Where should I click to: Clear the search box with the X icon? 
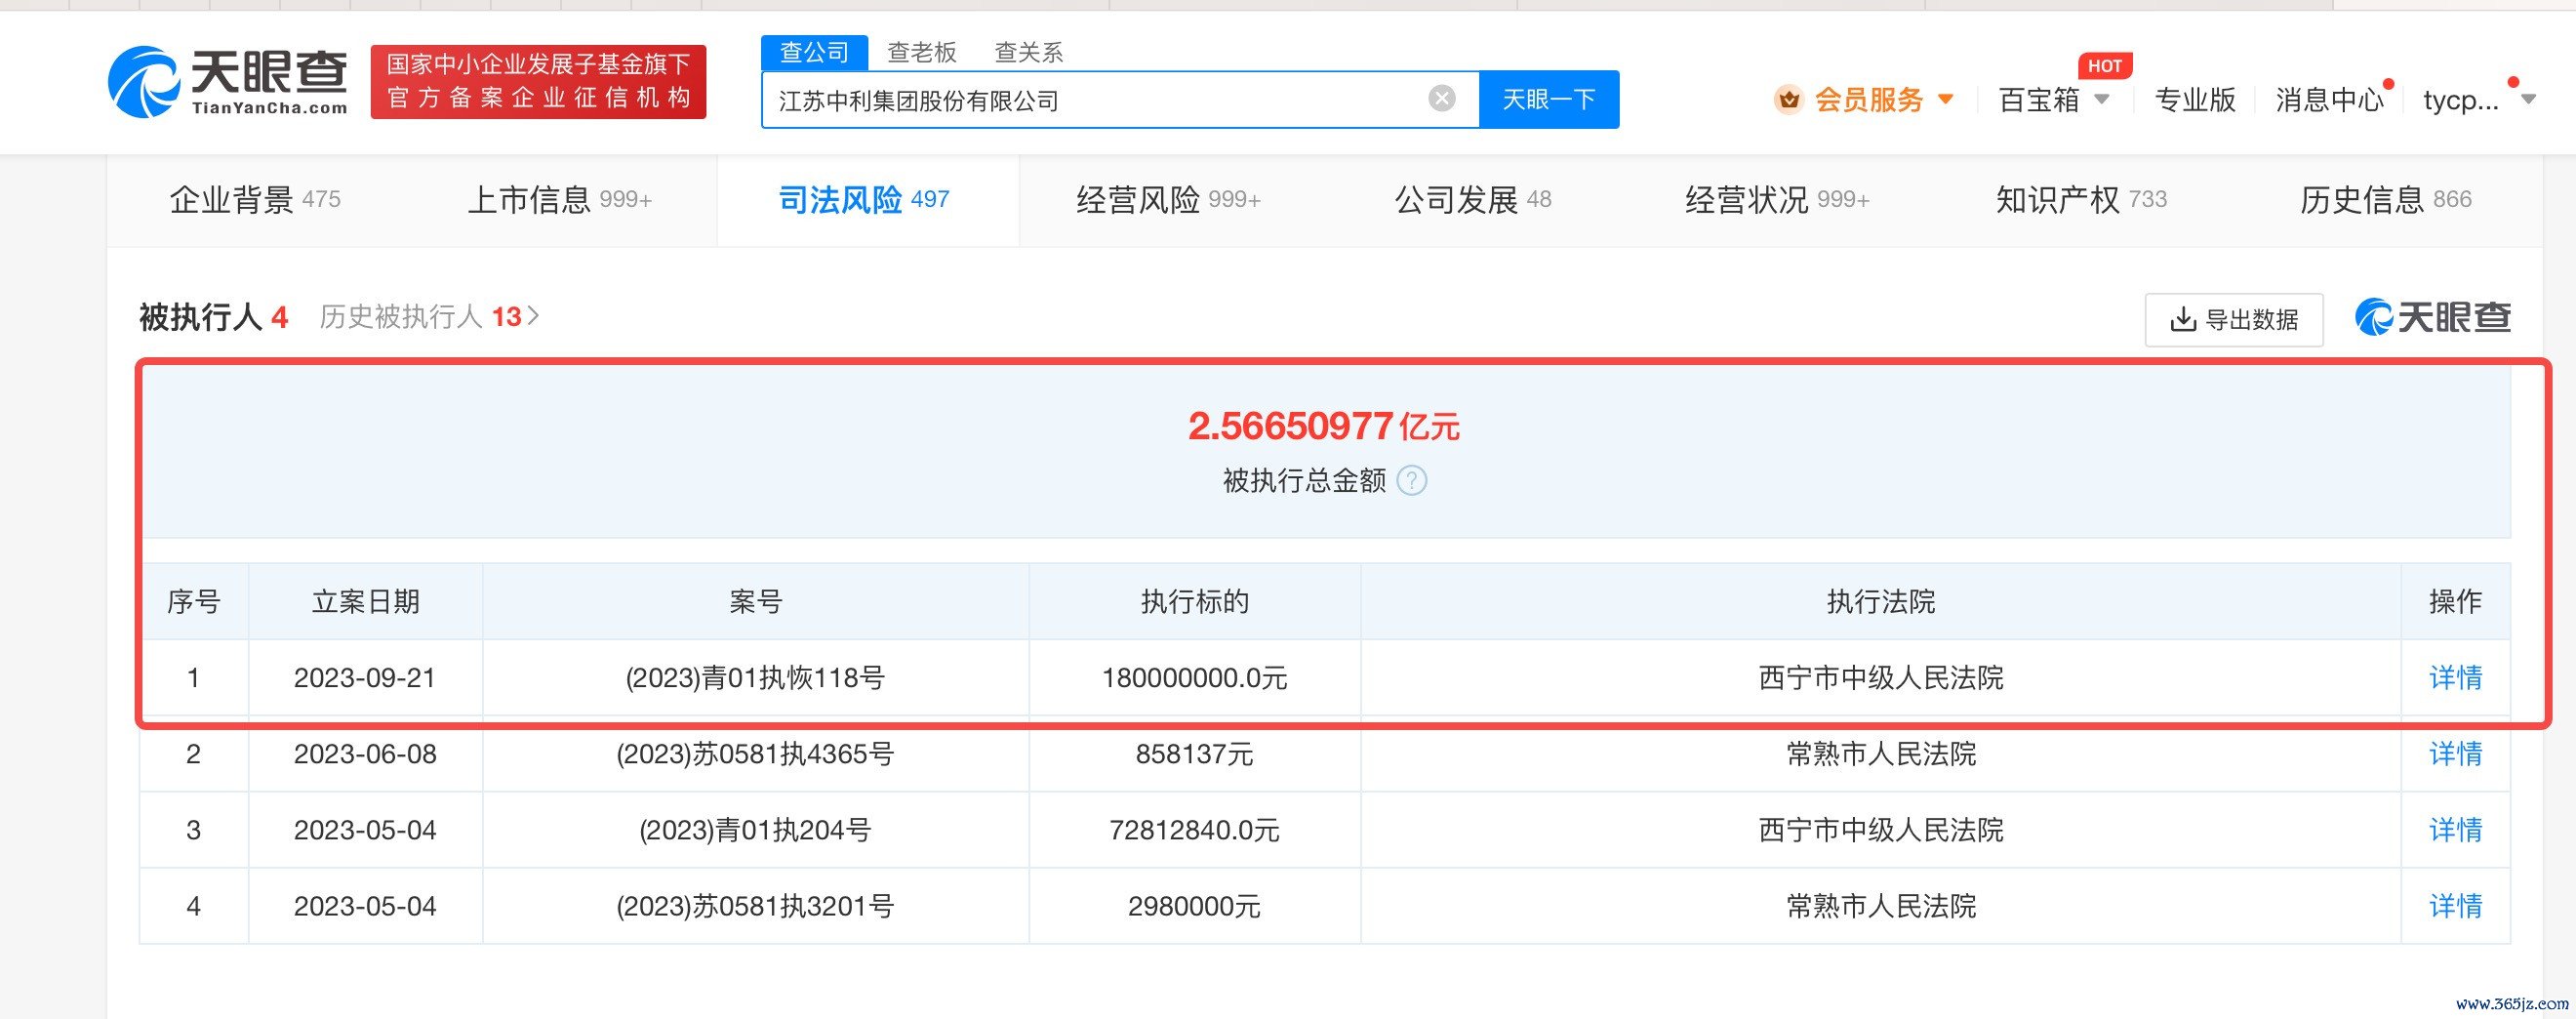point(1442,98)
